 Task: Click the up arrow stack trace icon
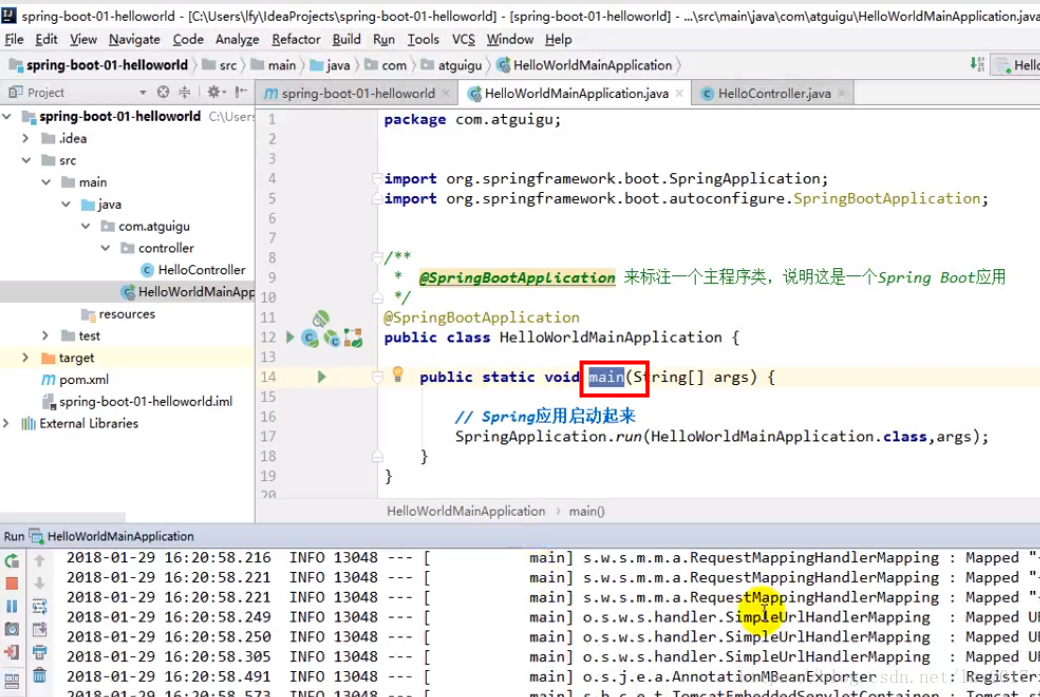pos(40,561)
